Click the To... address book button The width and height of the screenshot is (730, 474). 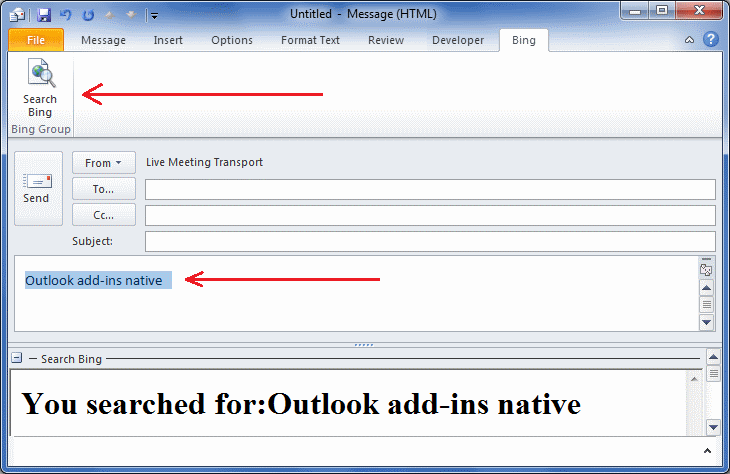click(x=104, y=189)
